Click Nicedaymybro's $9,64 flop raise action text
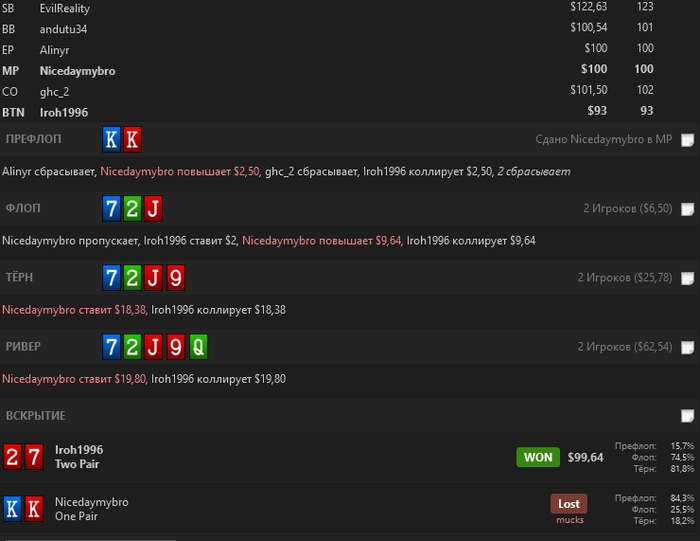700x541 pixels. coord(322,241)
